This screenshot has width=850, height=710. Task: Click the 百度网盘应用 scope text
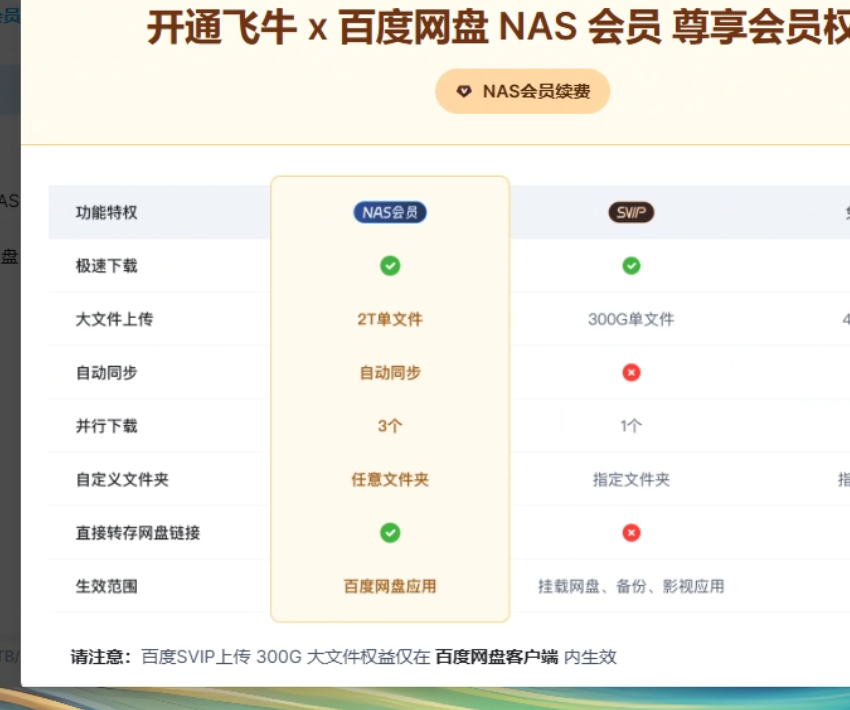click(x=390, y=586)
